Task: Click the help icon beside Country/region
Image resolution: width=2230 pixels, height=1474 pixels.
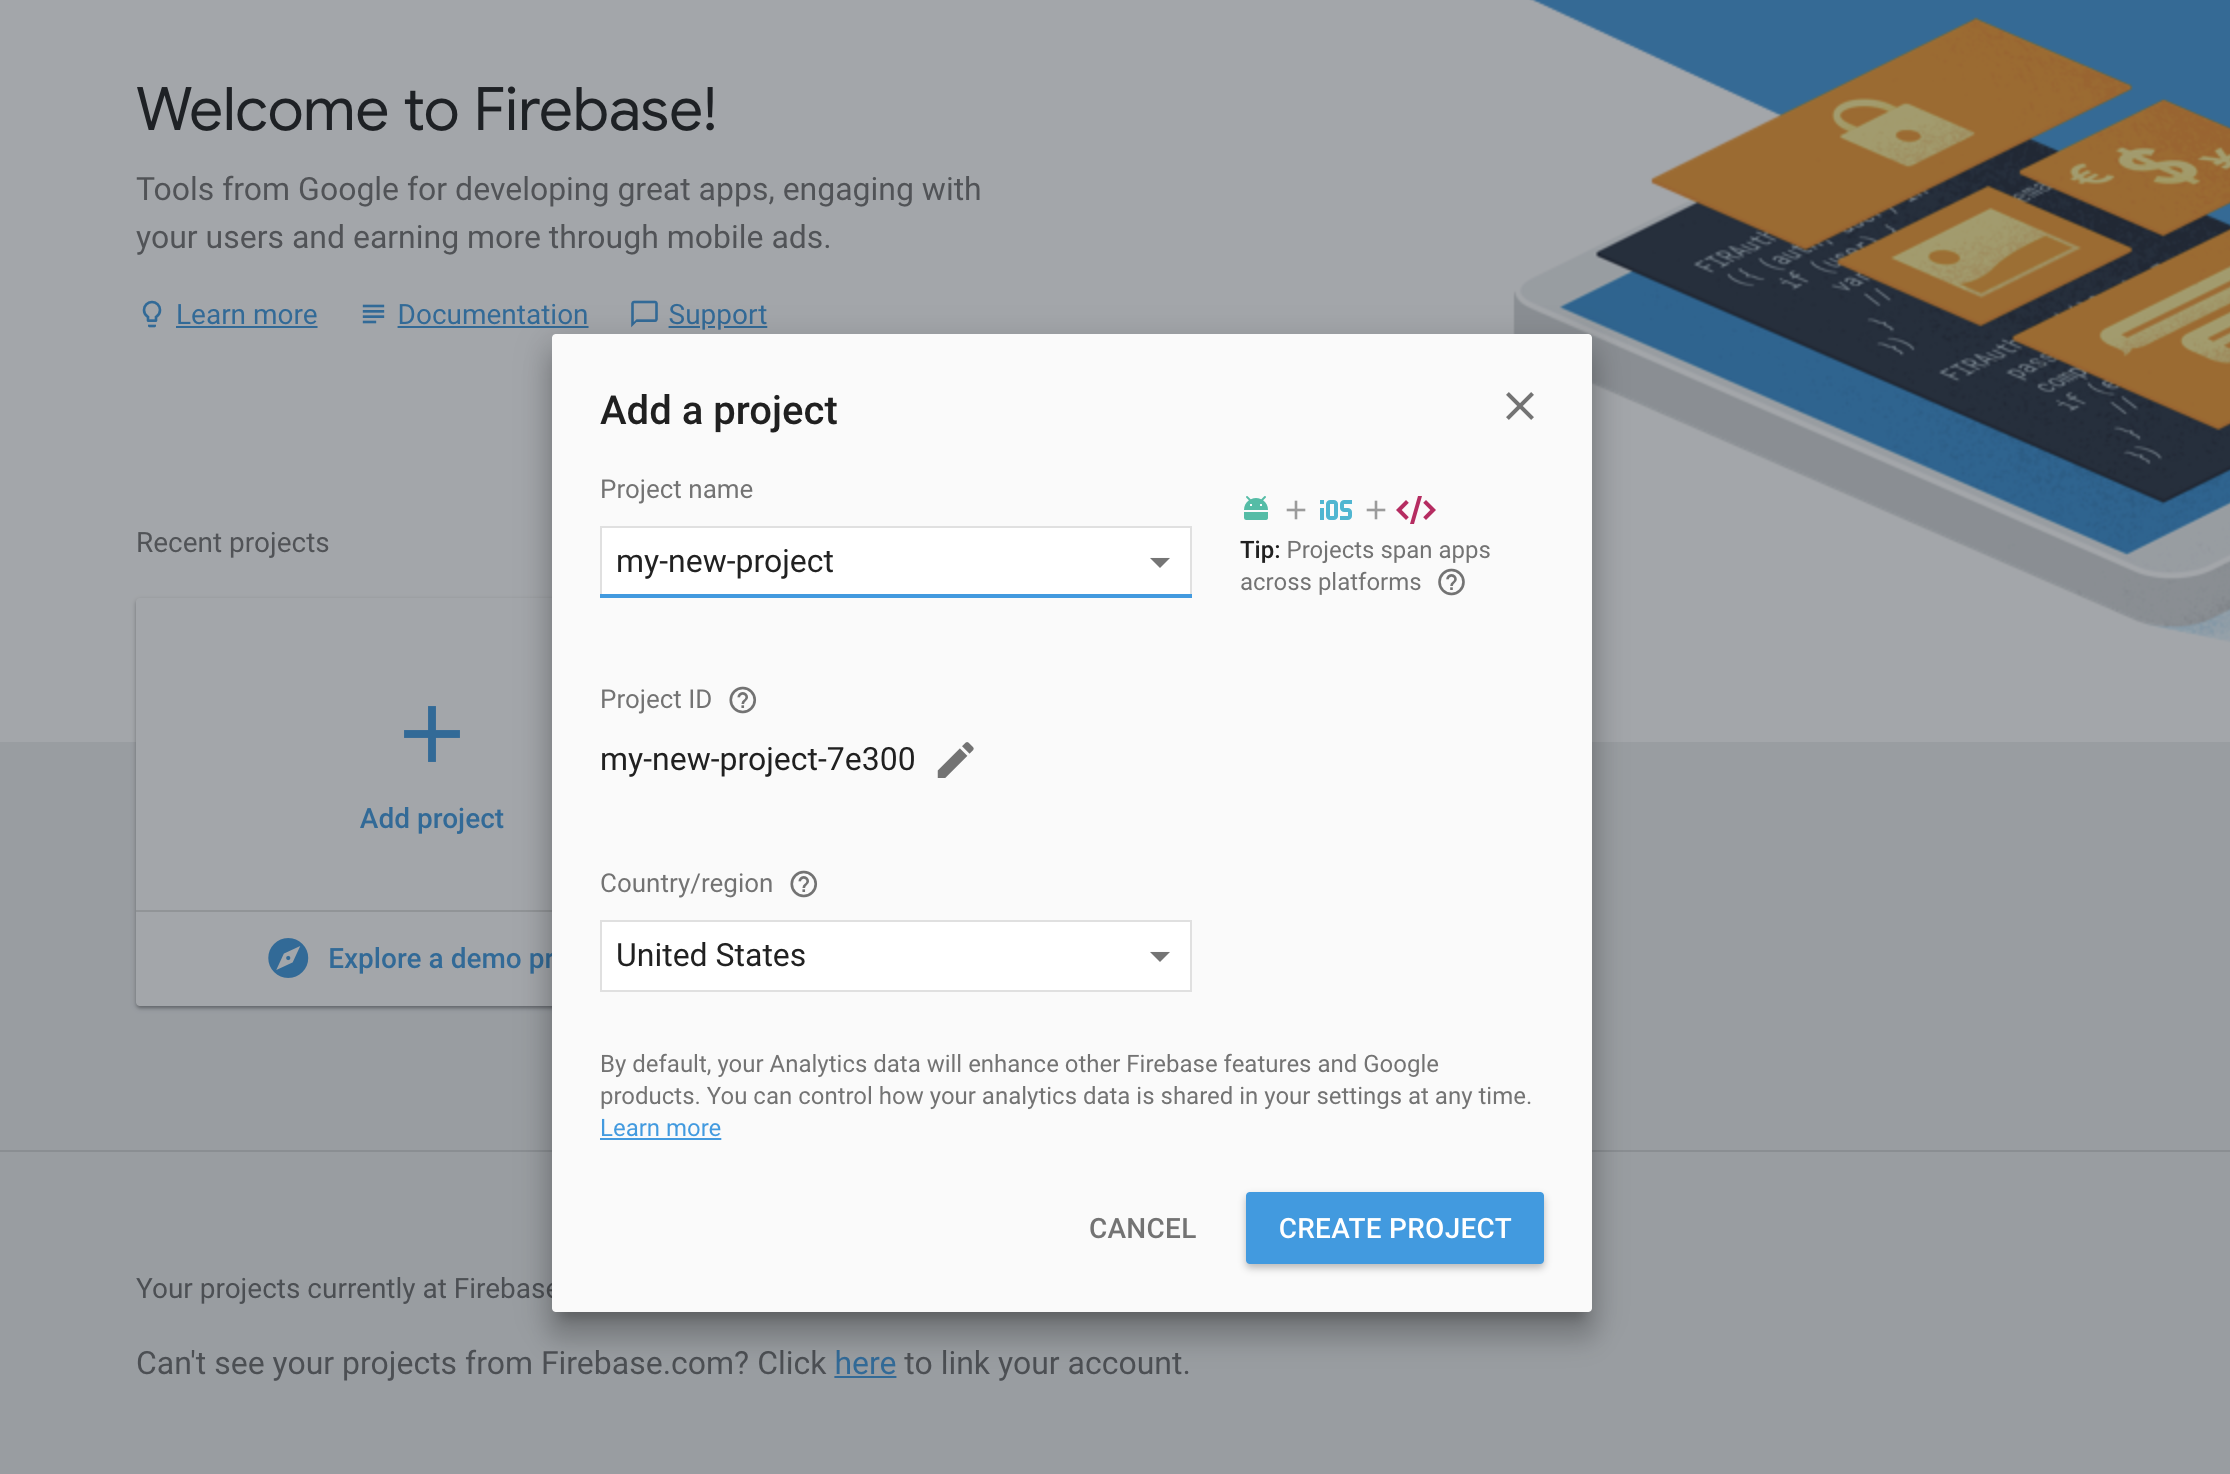Action: 804,884
